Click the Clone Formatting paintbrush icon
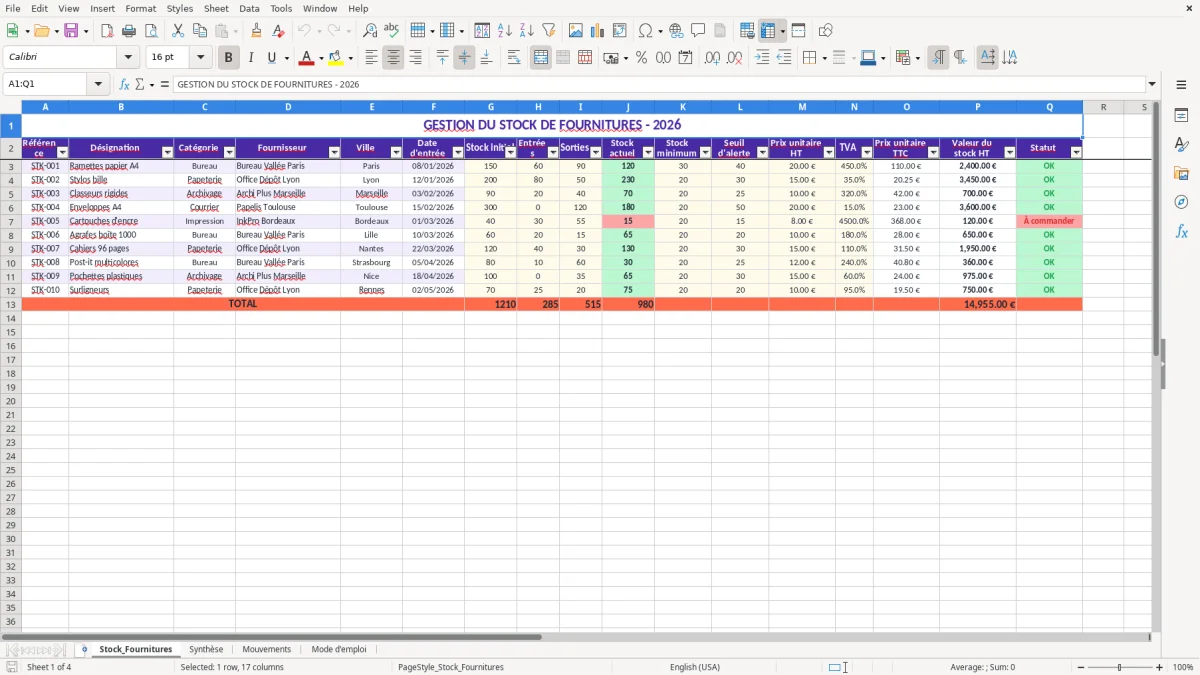The height and width of the screenshot is (675, 1200). coord(256,31)
